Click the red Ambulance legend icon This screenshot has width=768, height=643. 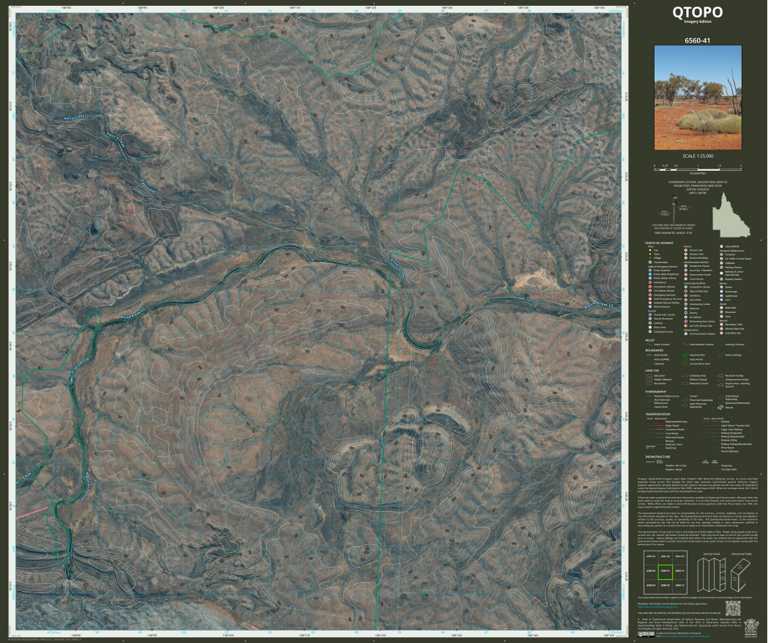coord(650,283)
